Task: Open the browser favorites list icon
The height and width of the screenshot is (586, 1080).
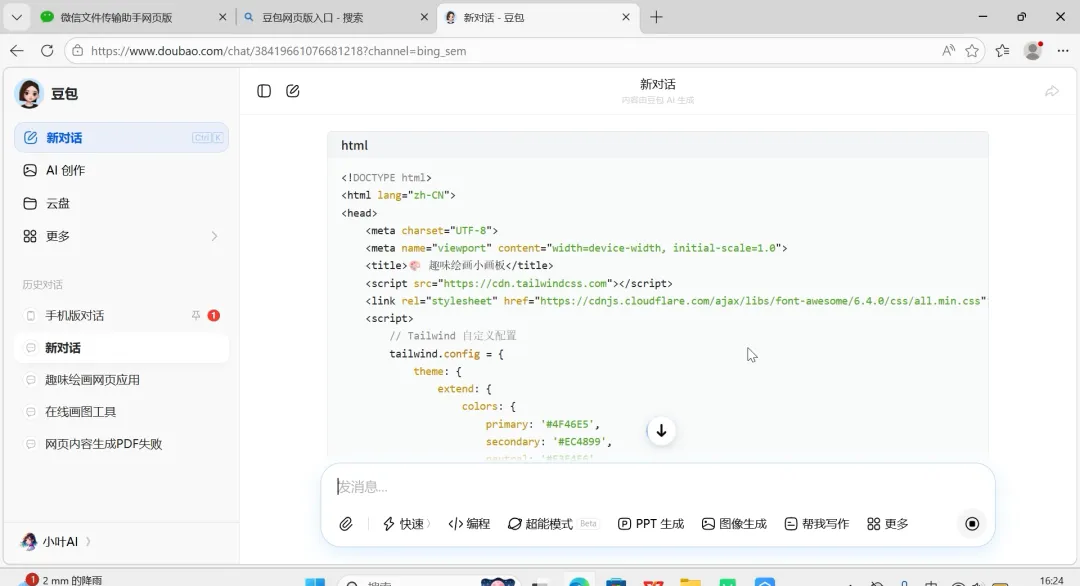Action: click(1003, 51)
